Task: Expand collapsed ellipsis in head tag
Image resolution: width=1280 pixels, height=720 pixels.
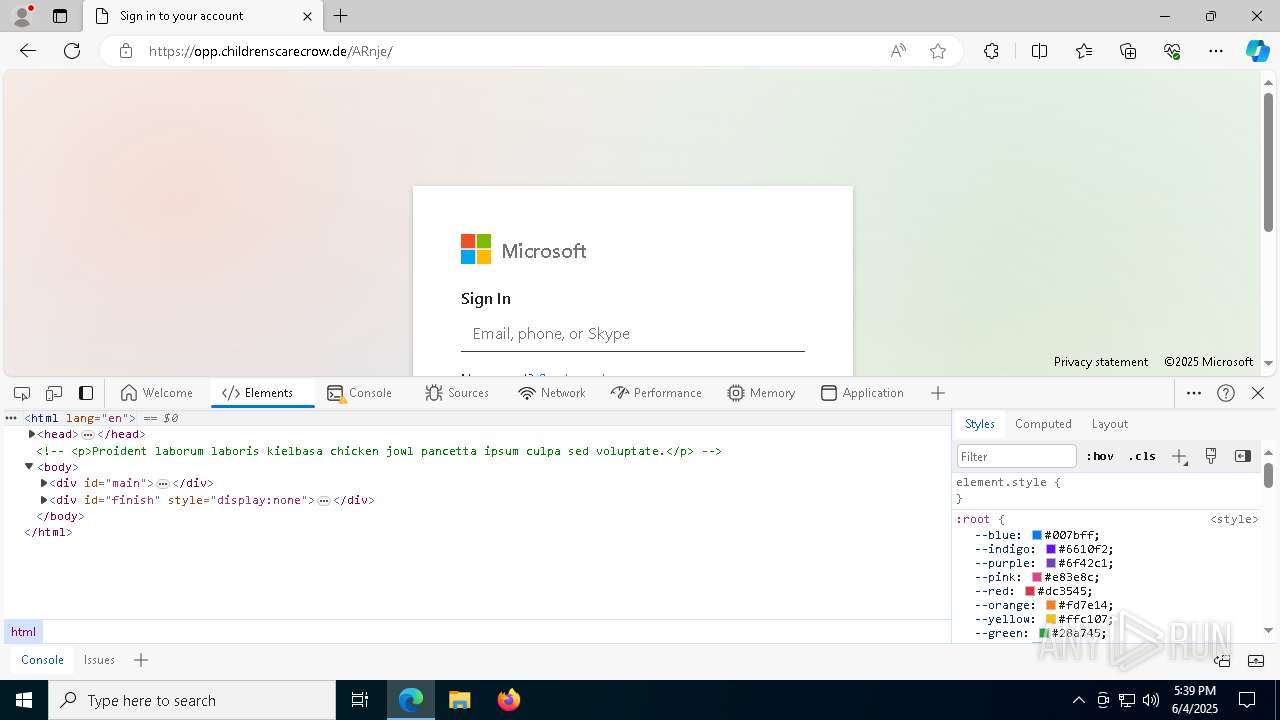Action: pos(88,435)
